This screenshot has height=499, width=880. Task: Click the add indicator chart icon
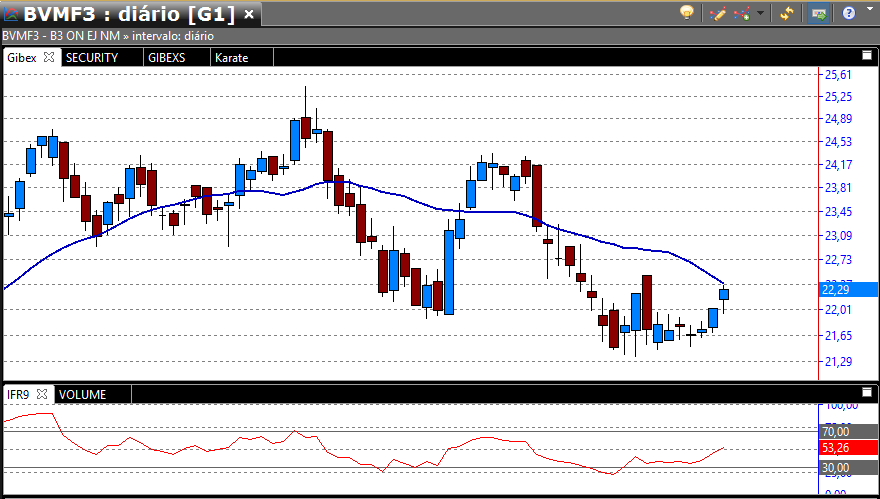[741, 13]
